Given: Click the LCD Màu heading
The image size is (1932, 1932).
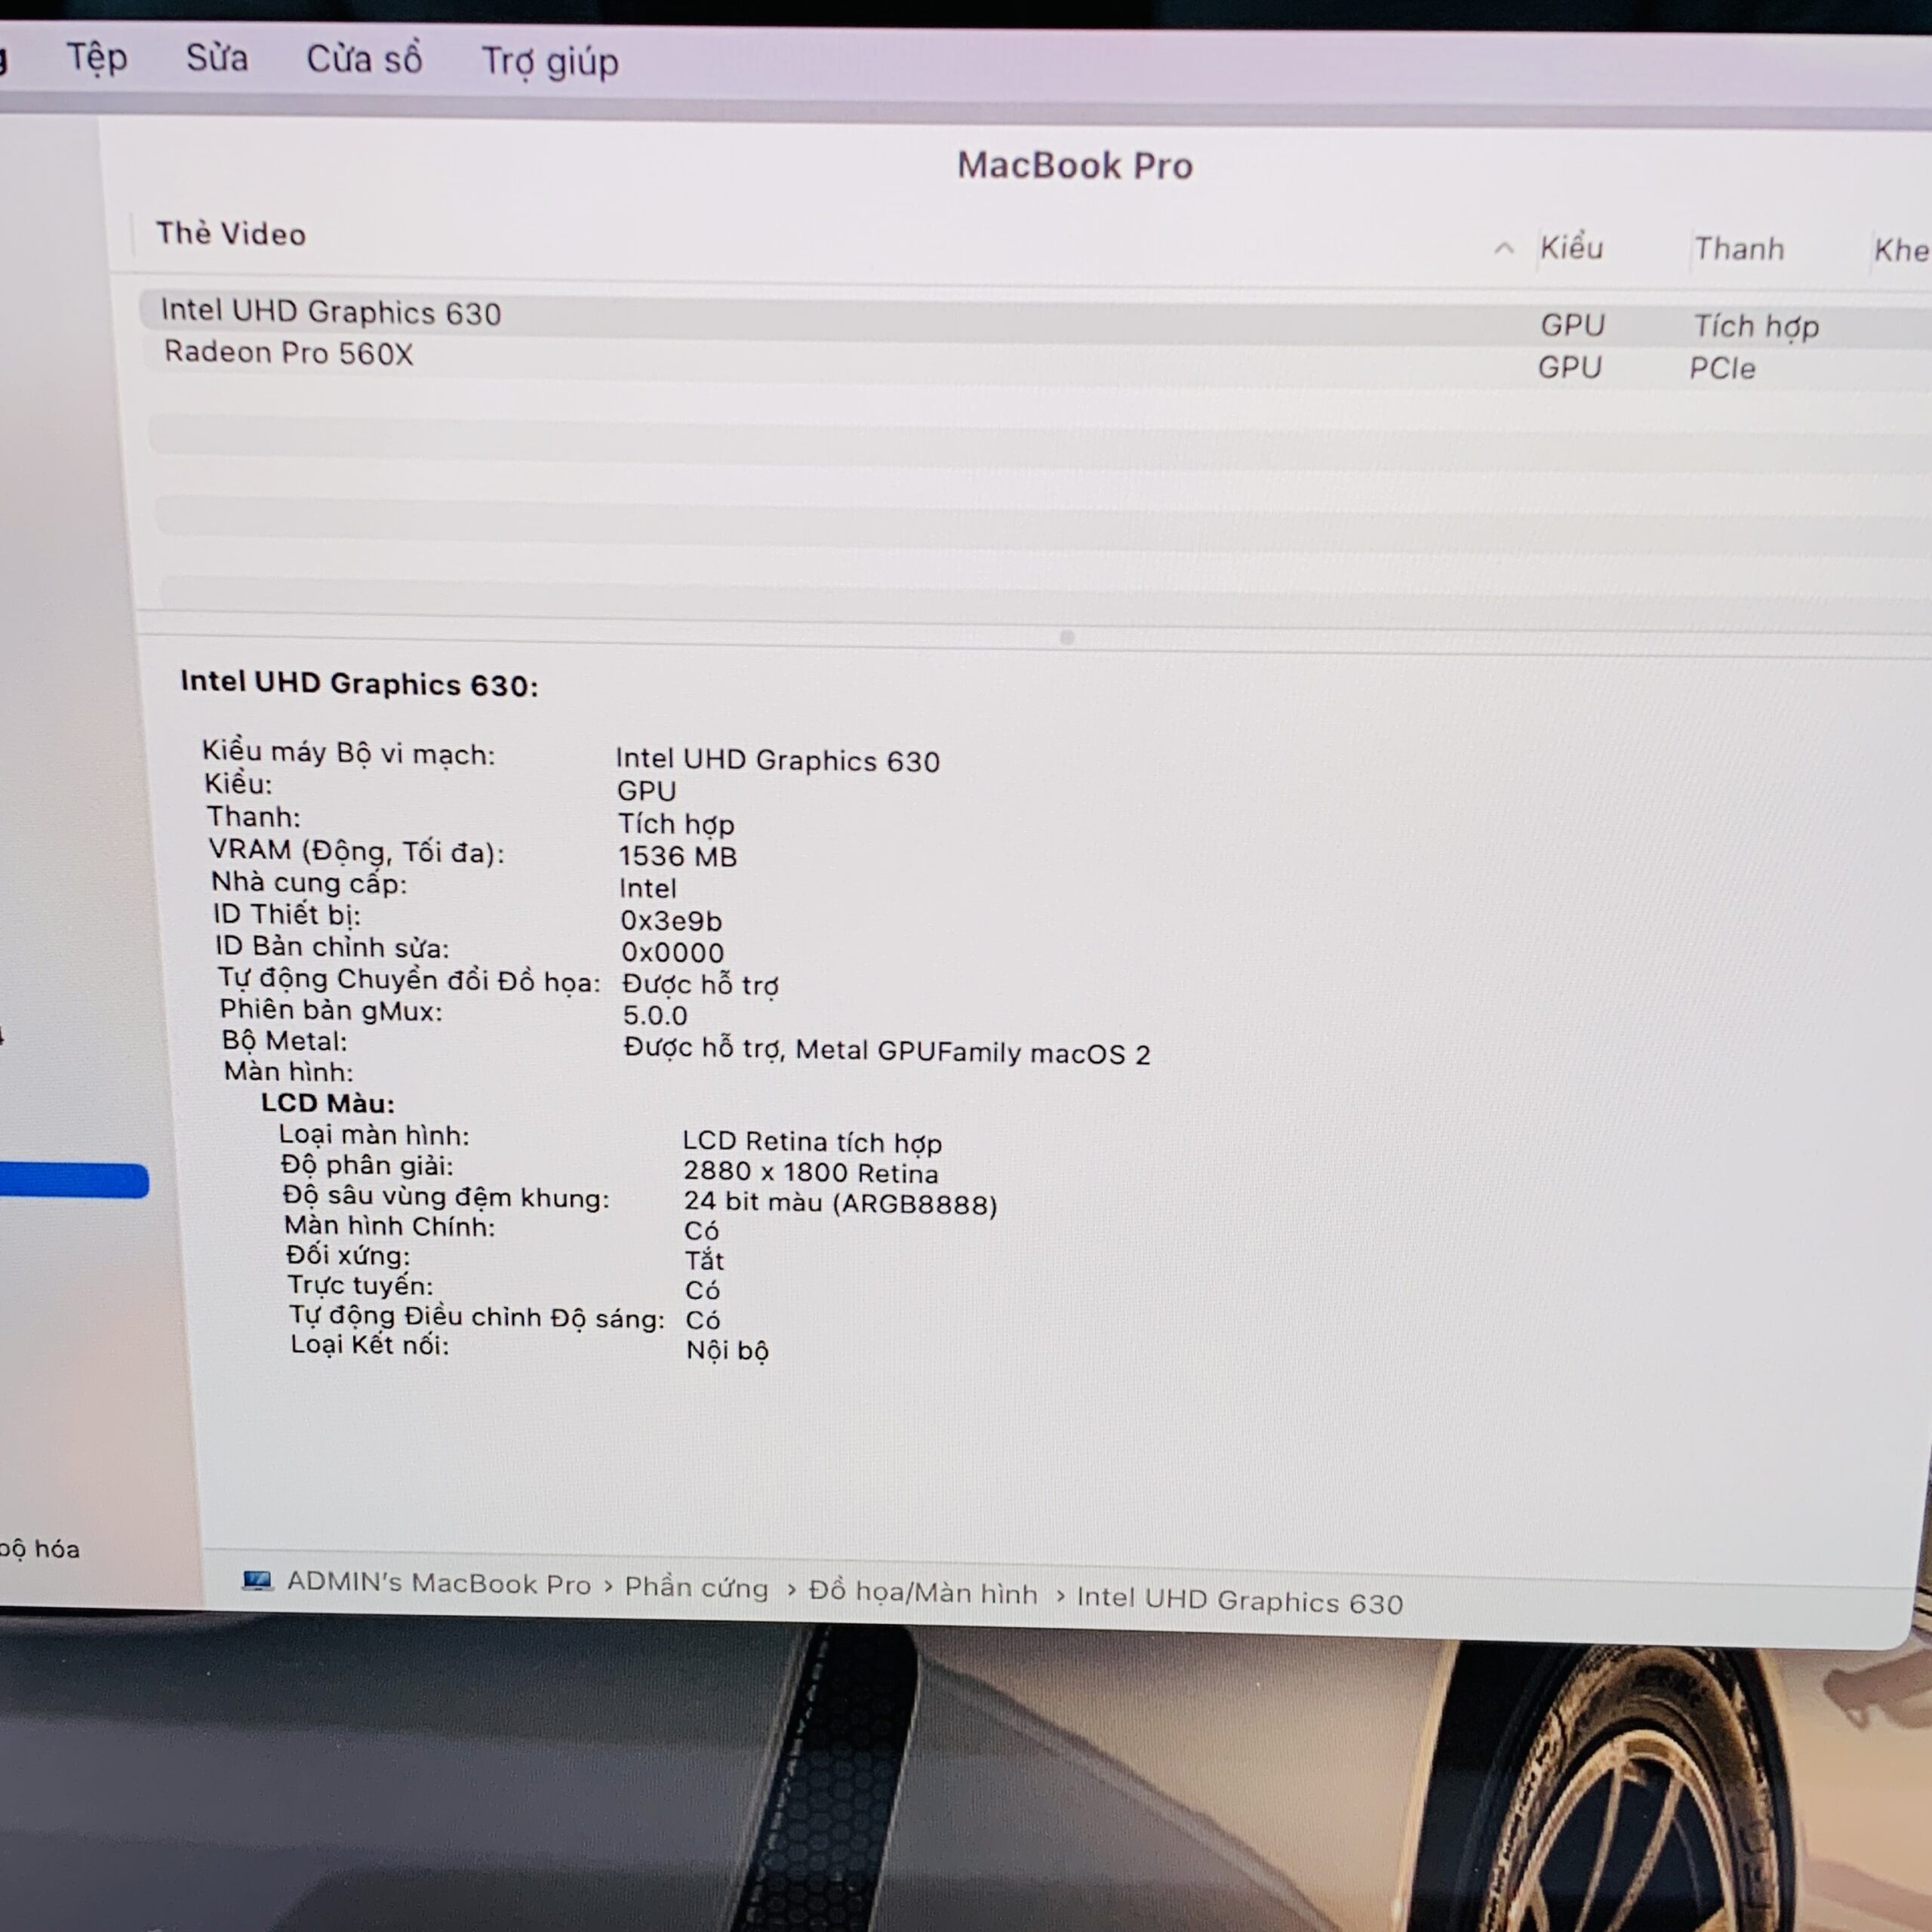Looking at the screenshot, I should pos(328,1103).
